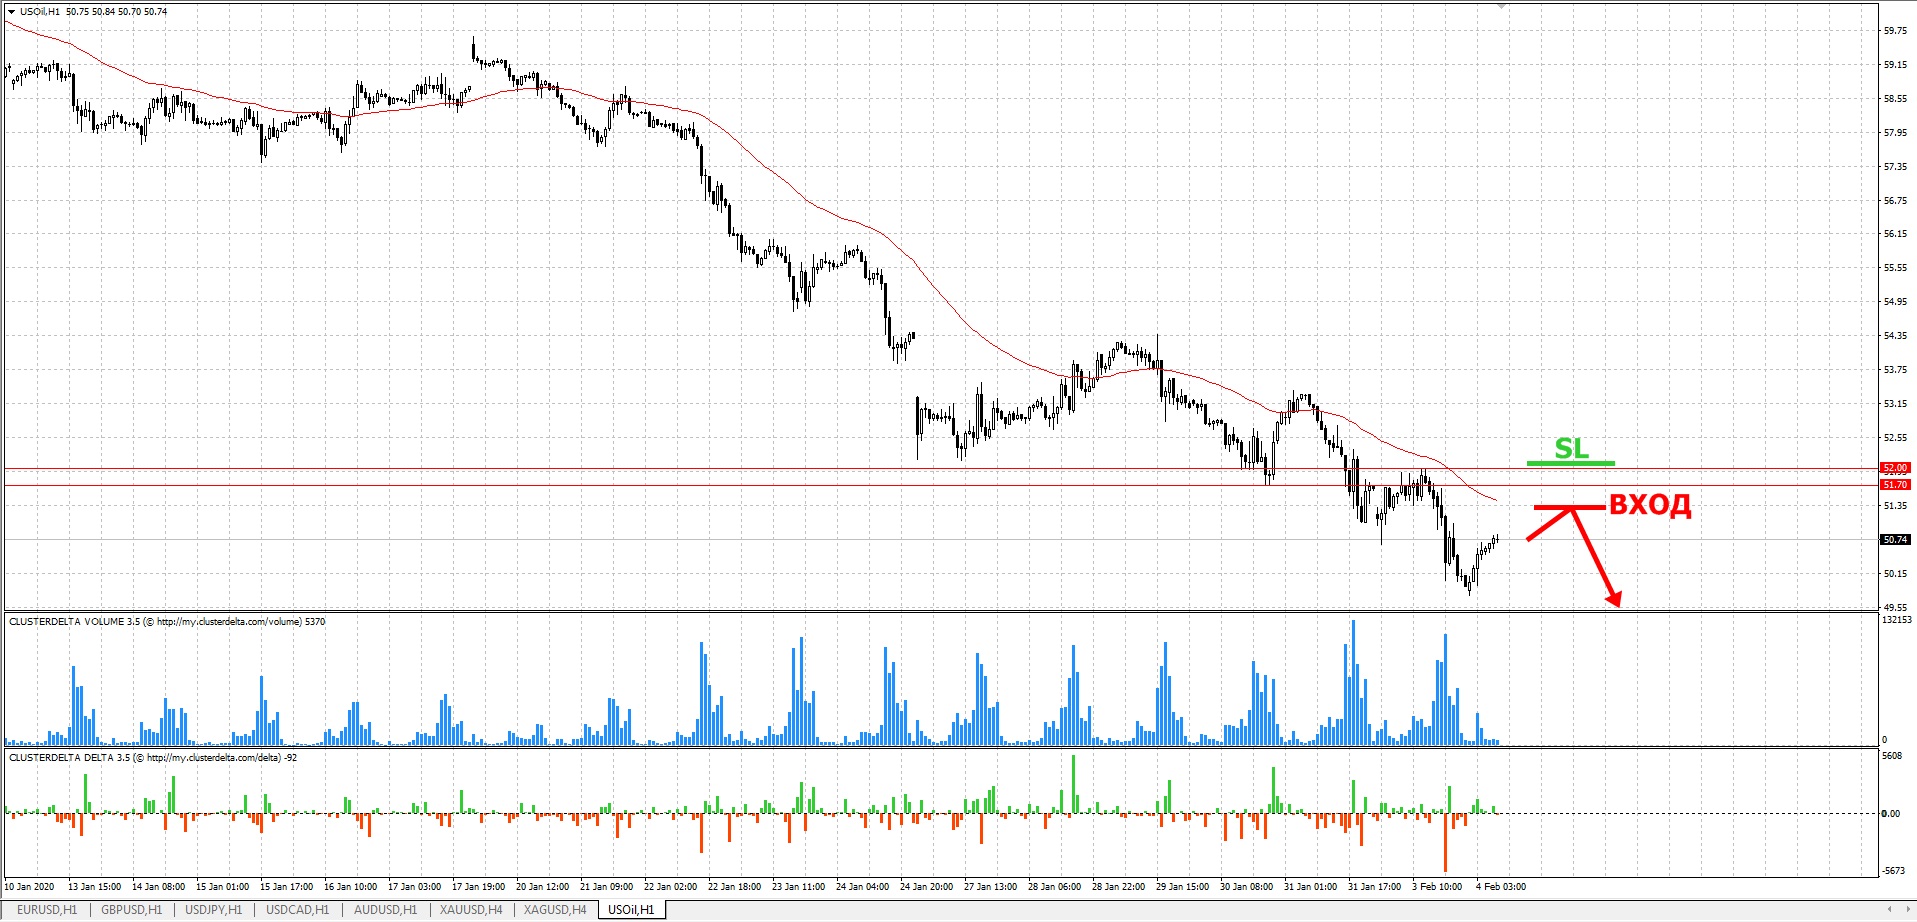The image size is (1917, 922).
Task: Select the red 51.70 price level label
Action: 1895,485
